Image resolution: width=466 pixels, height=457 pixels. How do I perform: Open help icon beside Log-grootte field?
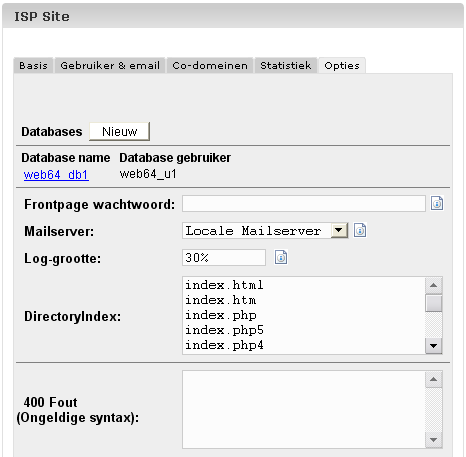coord(281,257)
